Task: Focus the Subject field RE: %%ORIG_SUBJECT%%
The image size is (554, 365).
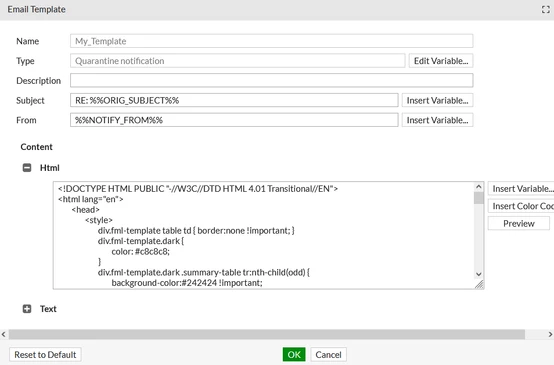Action: tap(234, 100)
